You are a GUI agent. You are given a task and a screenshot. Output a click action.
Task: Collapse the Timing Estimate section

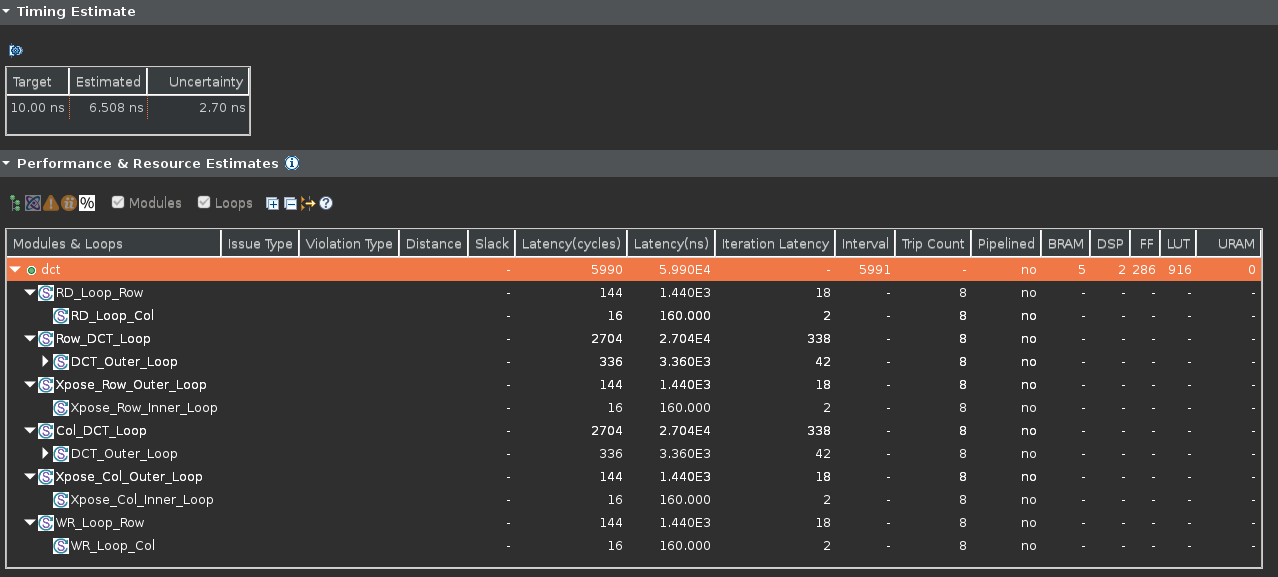pos(7,12)
